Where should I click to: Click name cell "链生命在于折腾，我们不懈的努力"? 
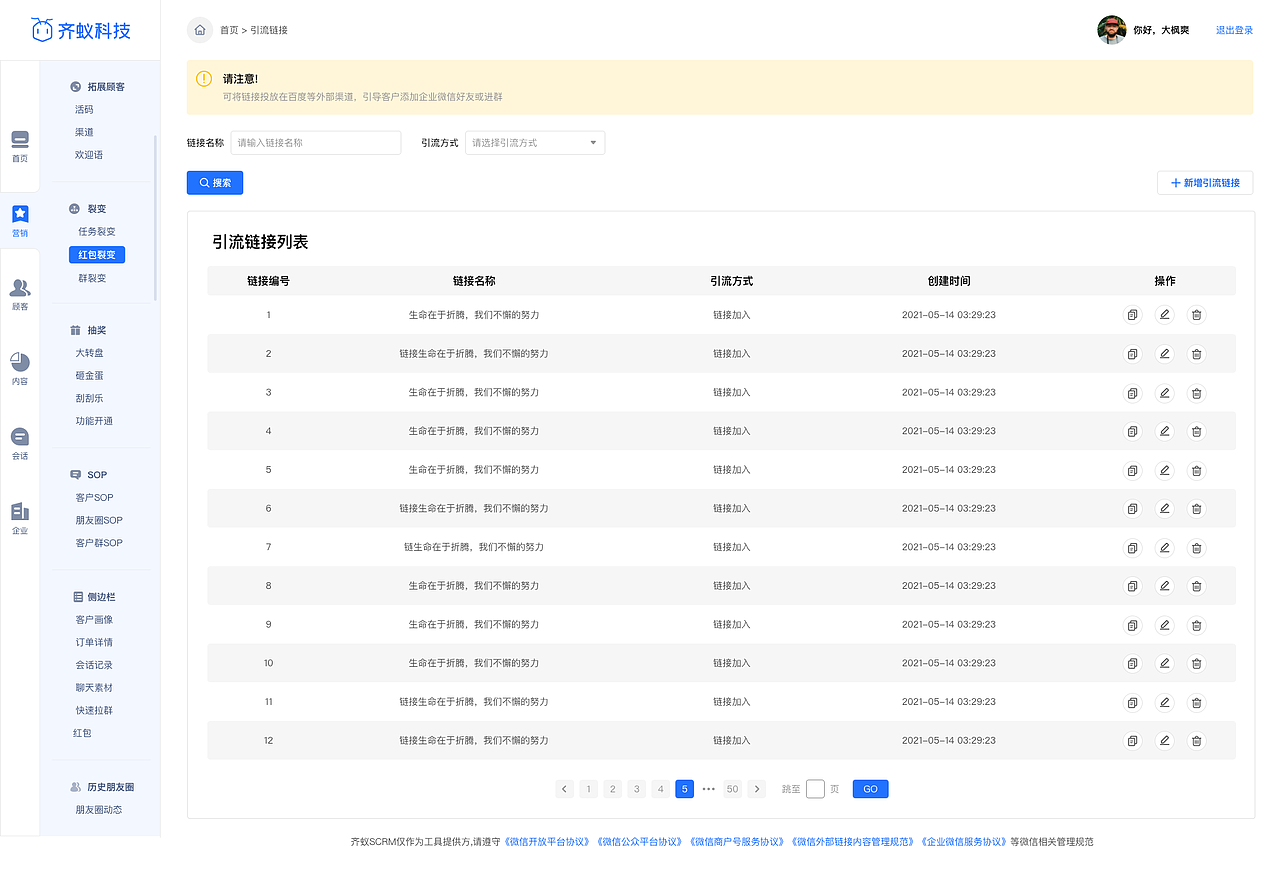coord(474,547)
